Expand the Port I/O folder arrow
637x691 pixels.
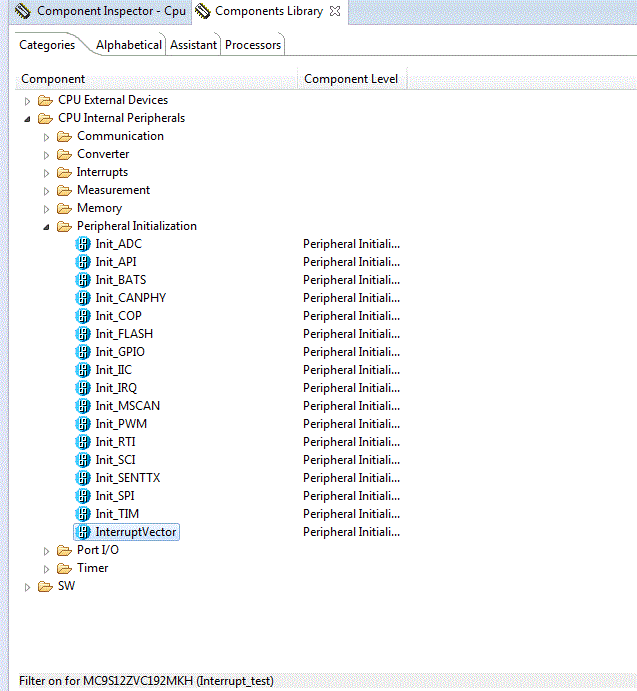pos(46,551)
